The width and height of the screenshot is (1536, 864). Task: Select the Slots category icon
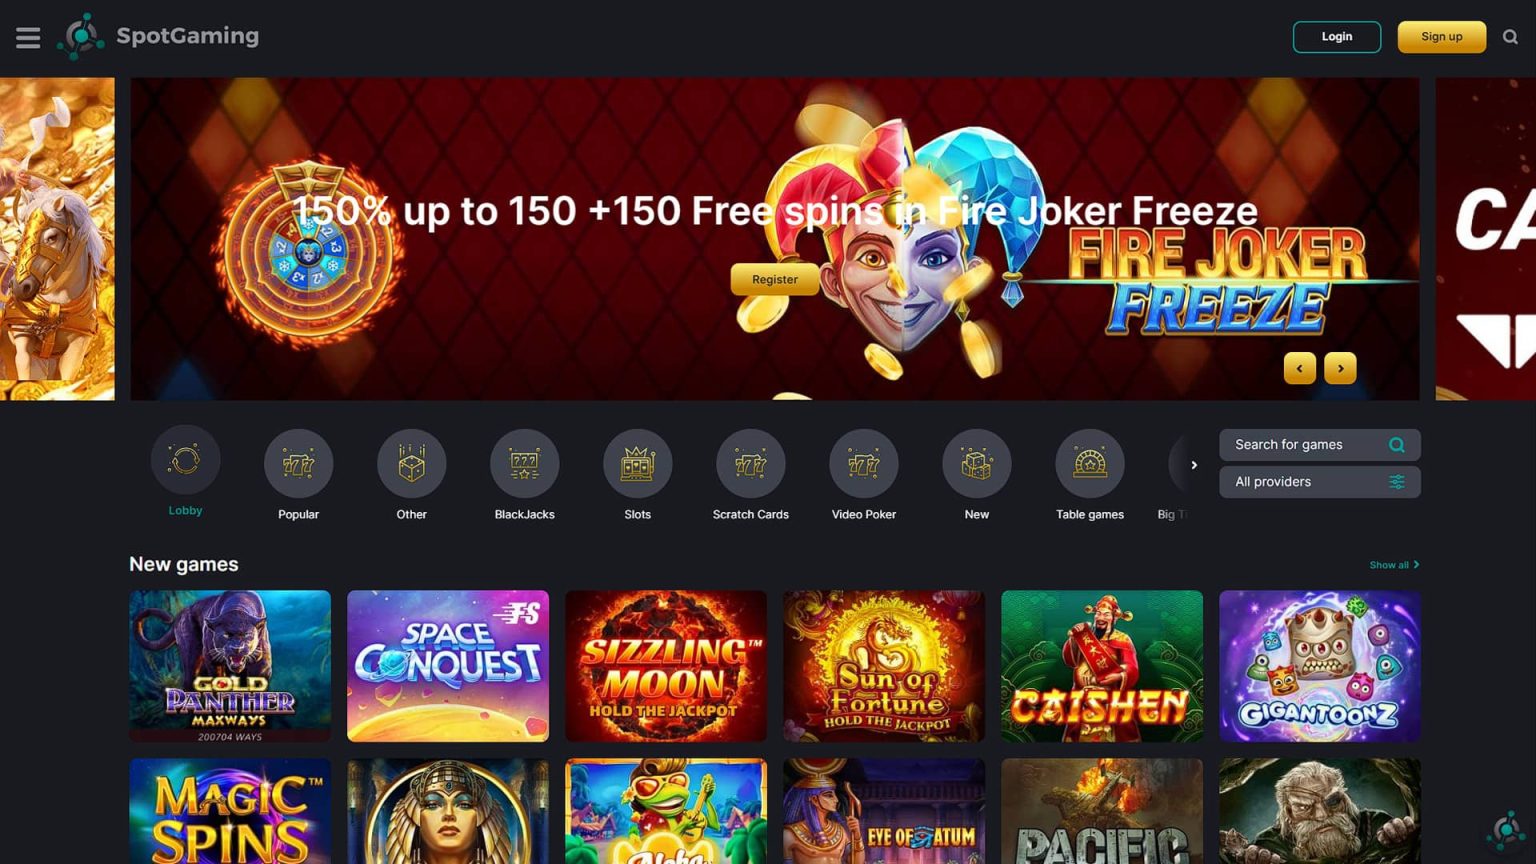pos(637,464)
